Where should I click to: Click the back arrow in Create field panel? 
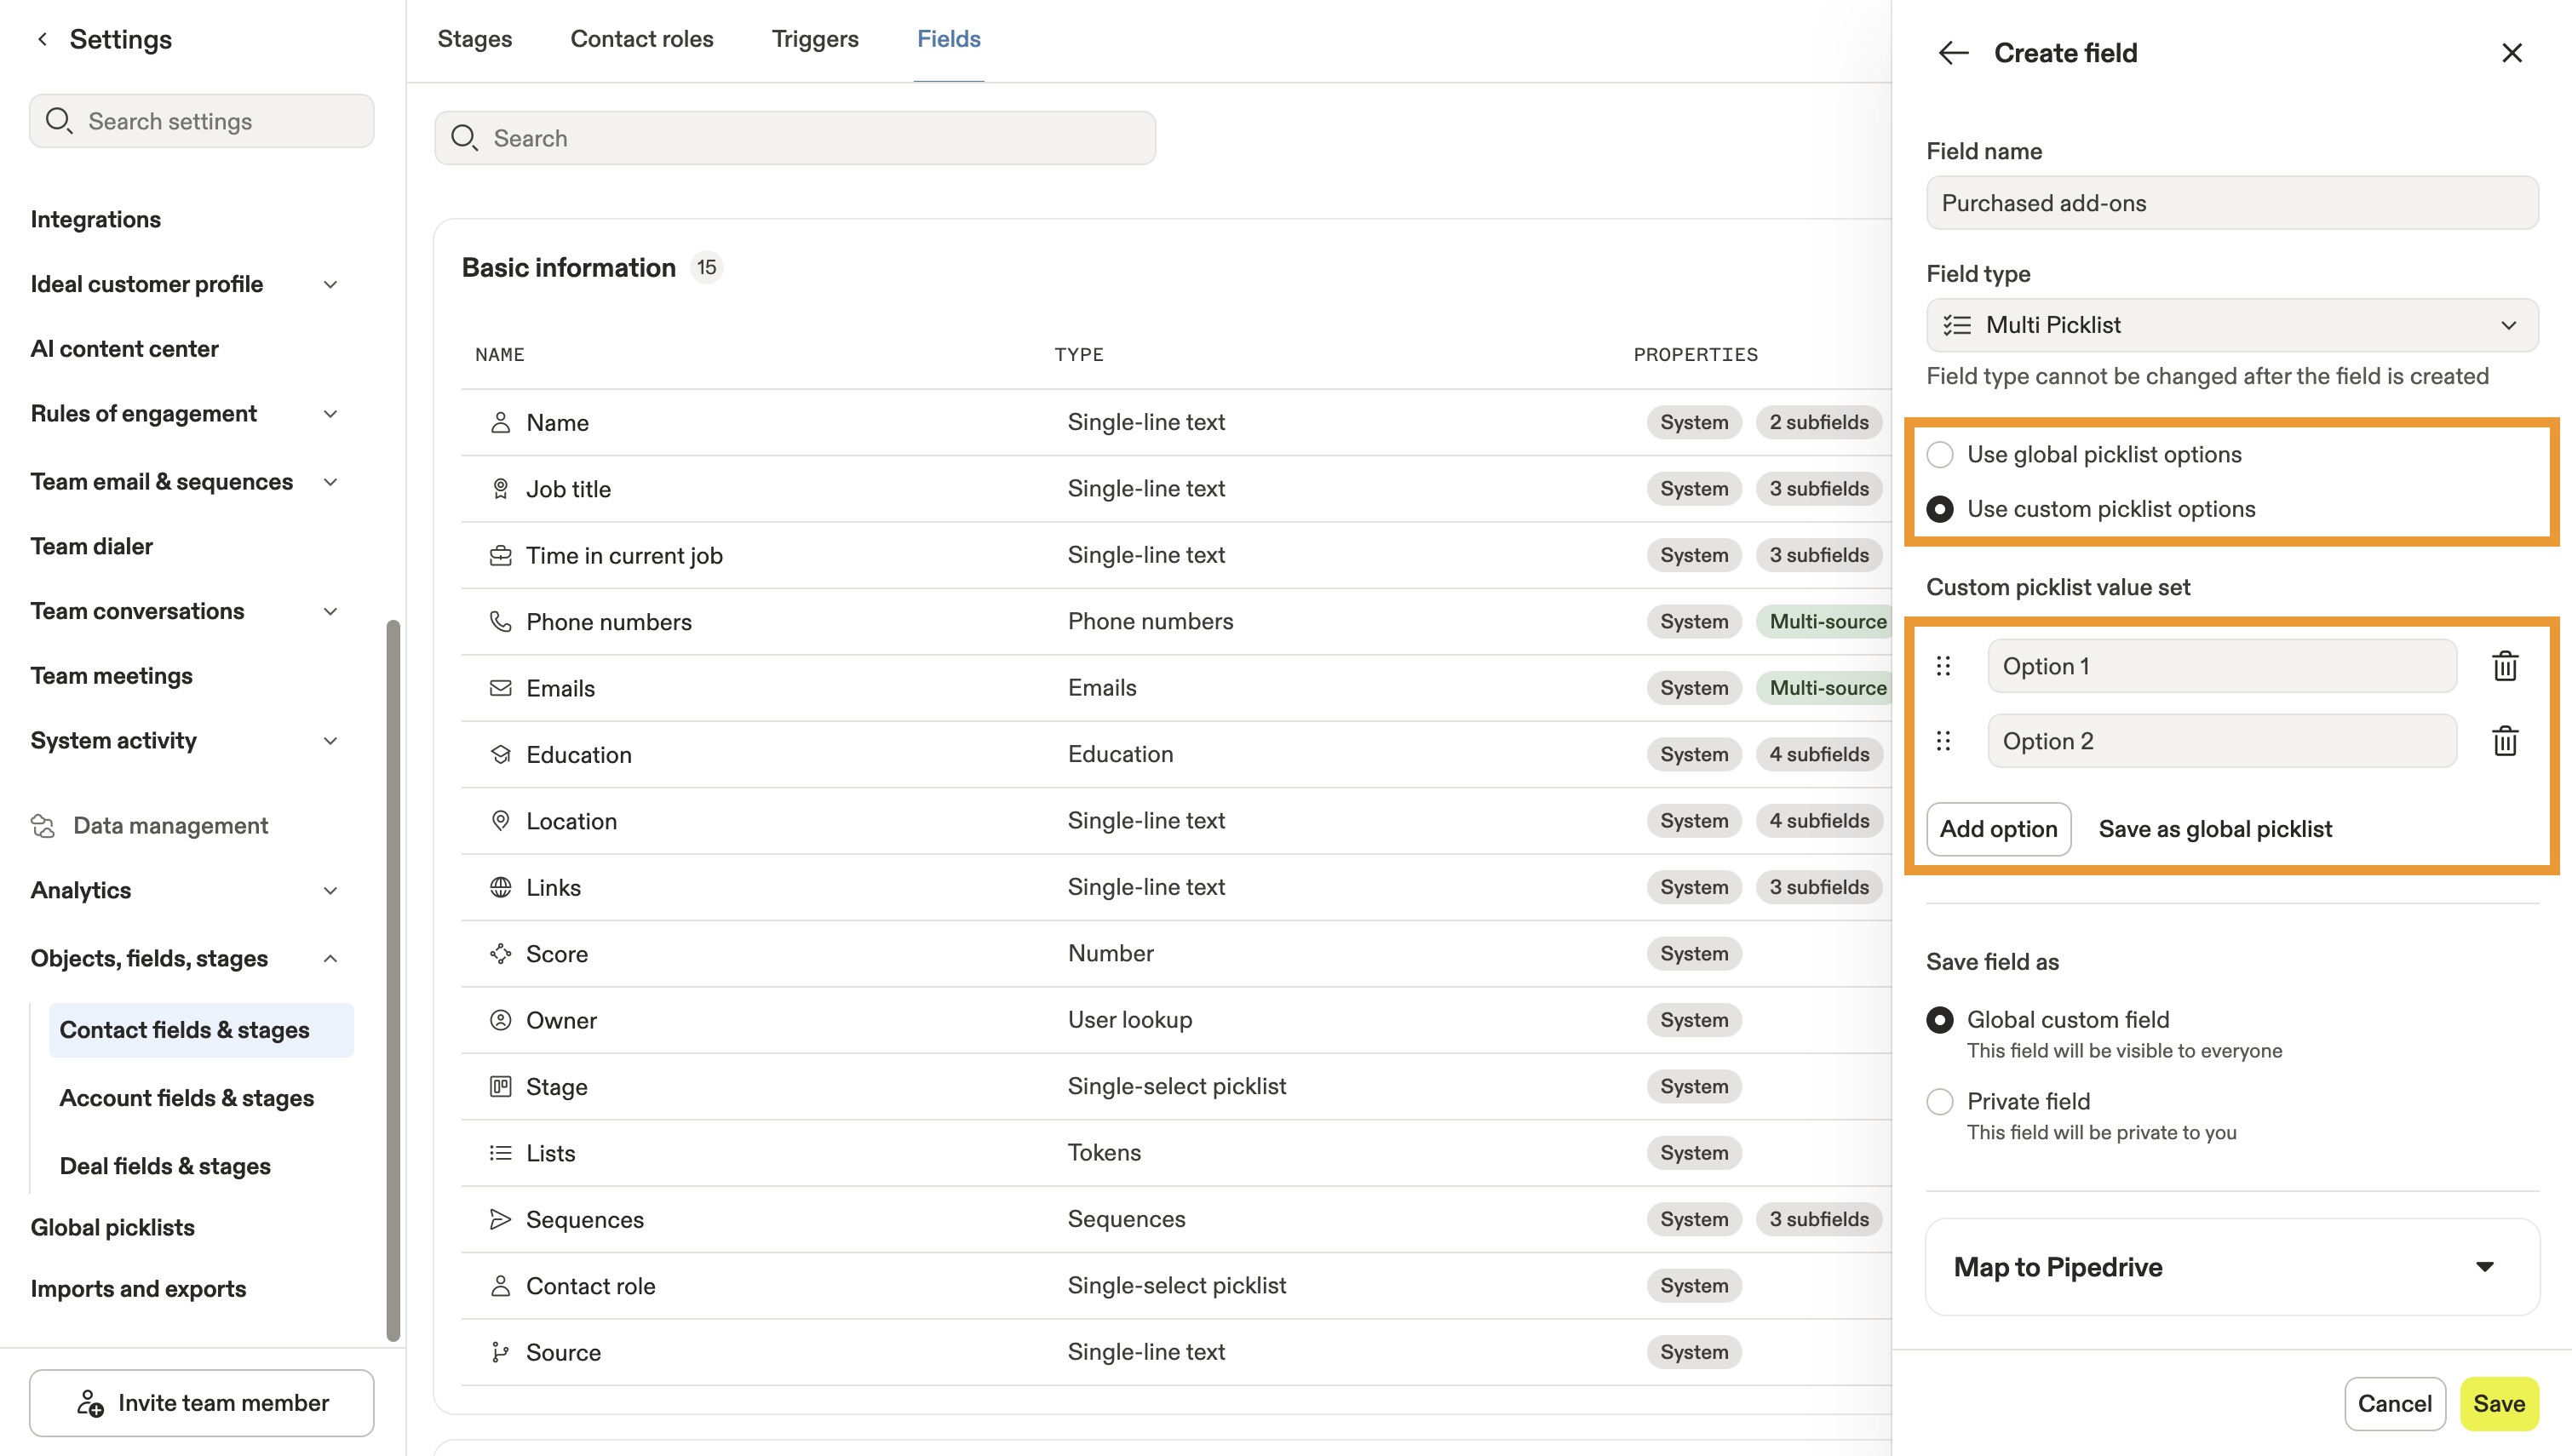[x=1953, y=53]
